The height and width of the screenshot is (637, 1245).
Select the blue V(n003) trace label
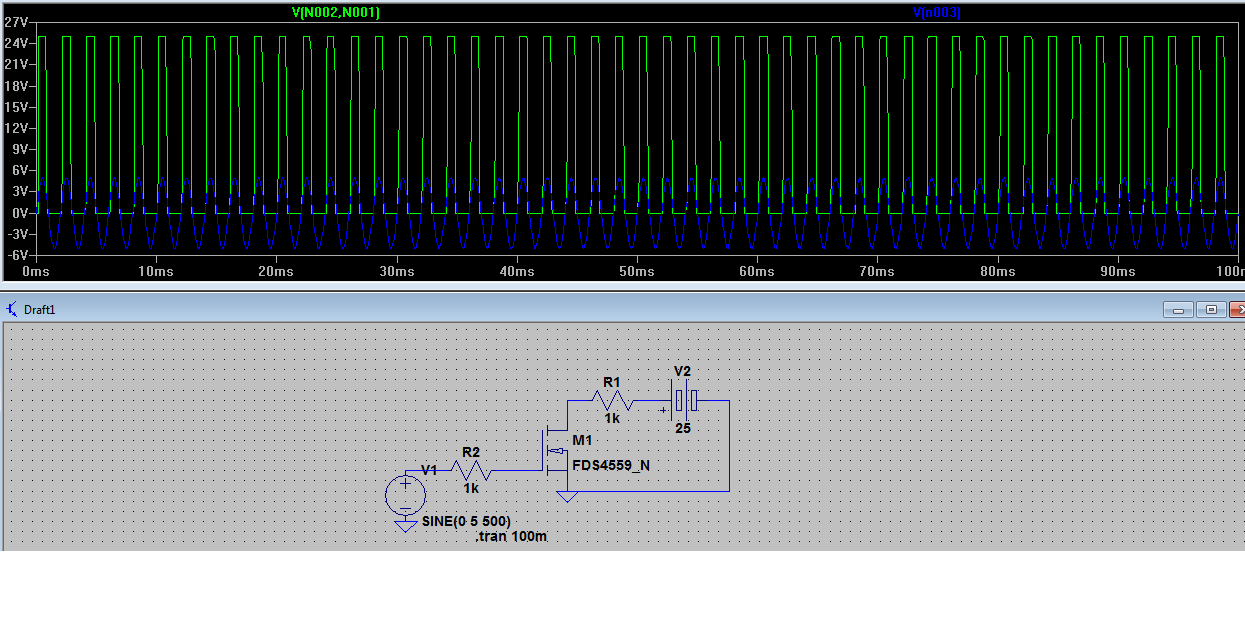click(x=937, y=12)
